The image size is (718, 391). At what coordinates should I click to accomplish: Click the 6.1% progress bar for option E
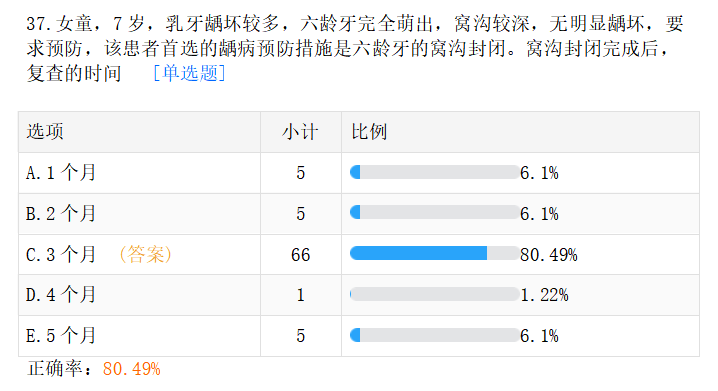pyautogui.click(x=435, y=335)
